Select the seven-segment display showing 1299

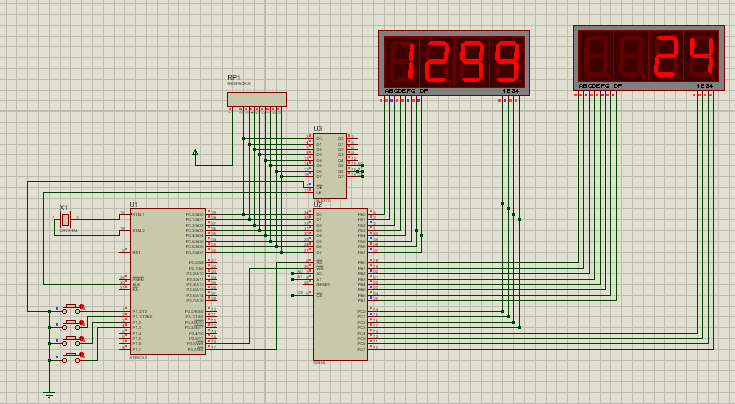[454, 63]
